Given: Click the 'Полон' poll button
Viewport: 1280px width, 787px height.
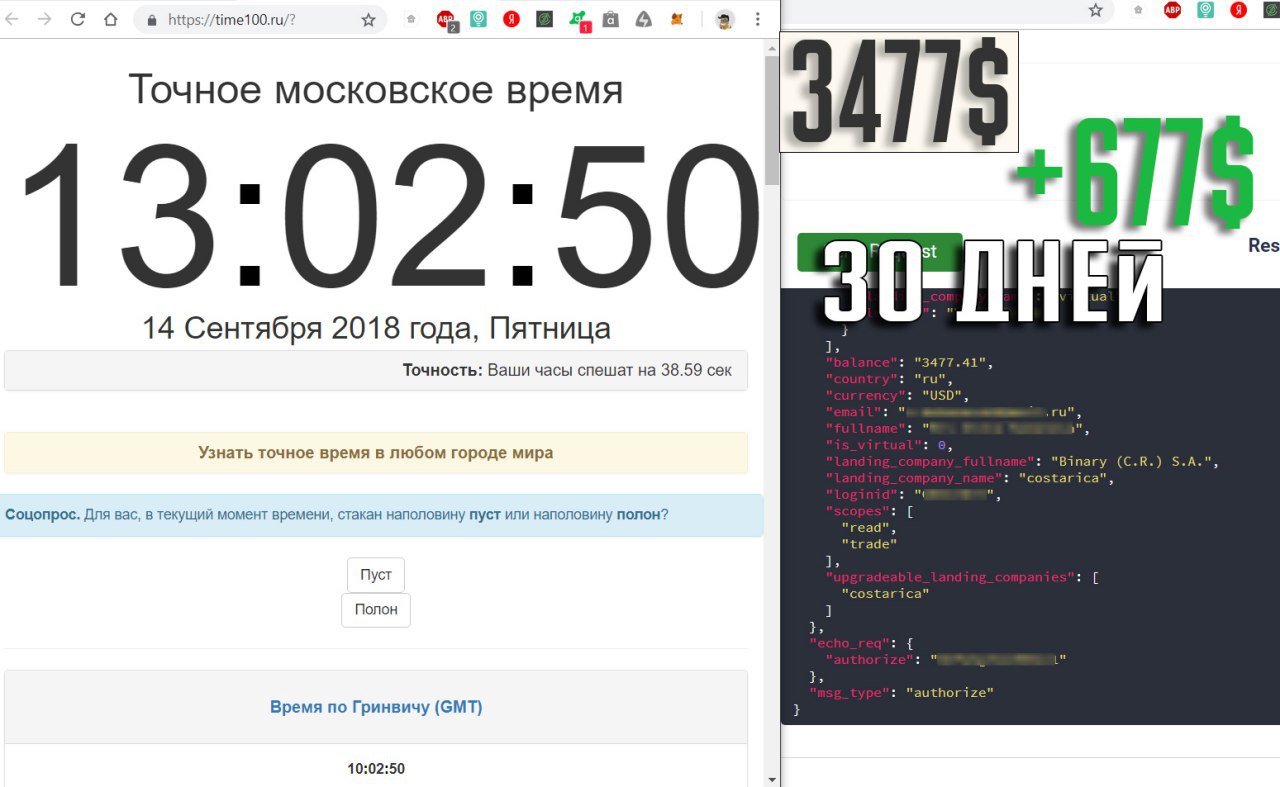Looking at the screenshot, I should pos(376,609).
